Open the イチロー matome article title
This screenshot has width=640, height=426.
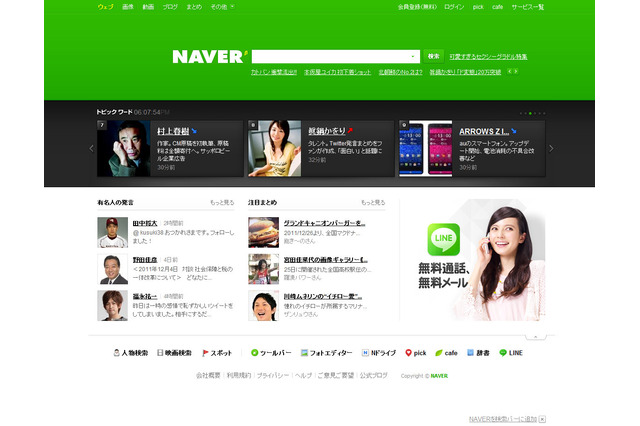click(323, 296)
